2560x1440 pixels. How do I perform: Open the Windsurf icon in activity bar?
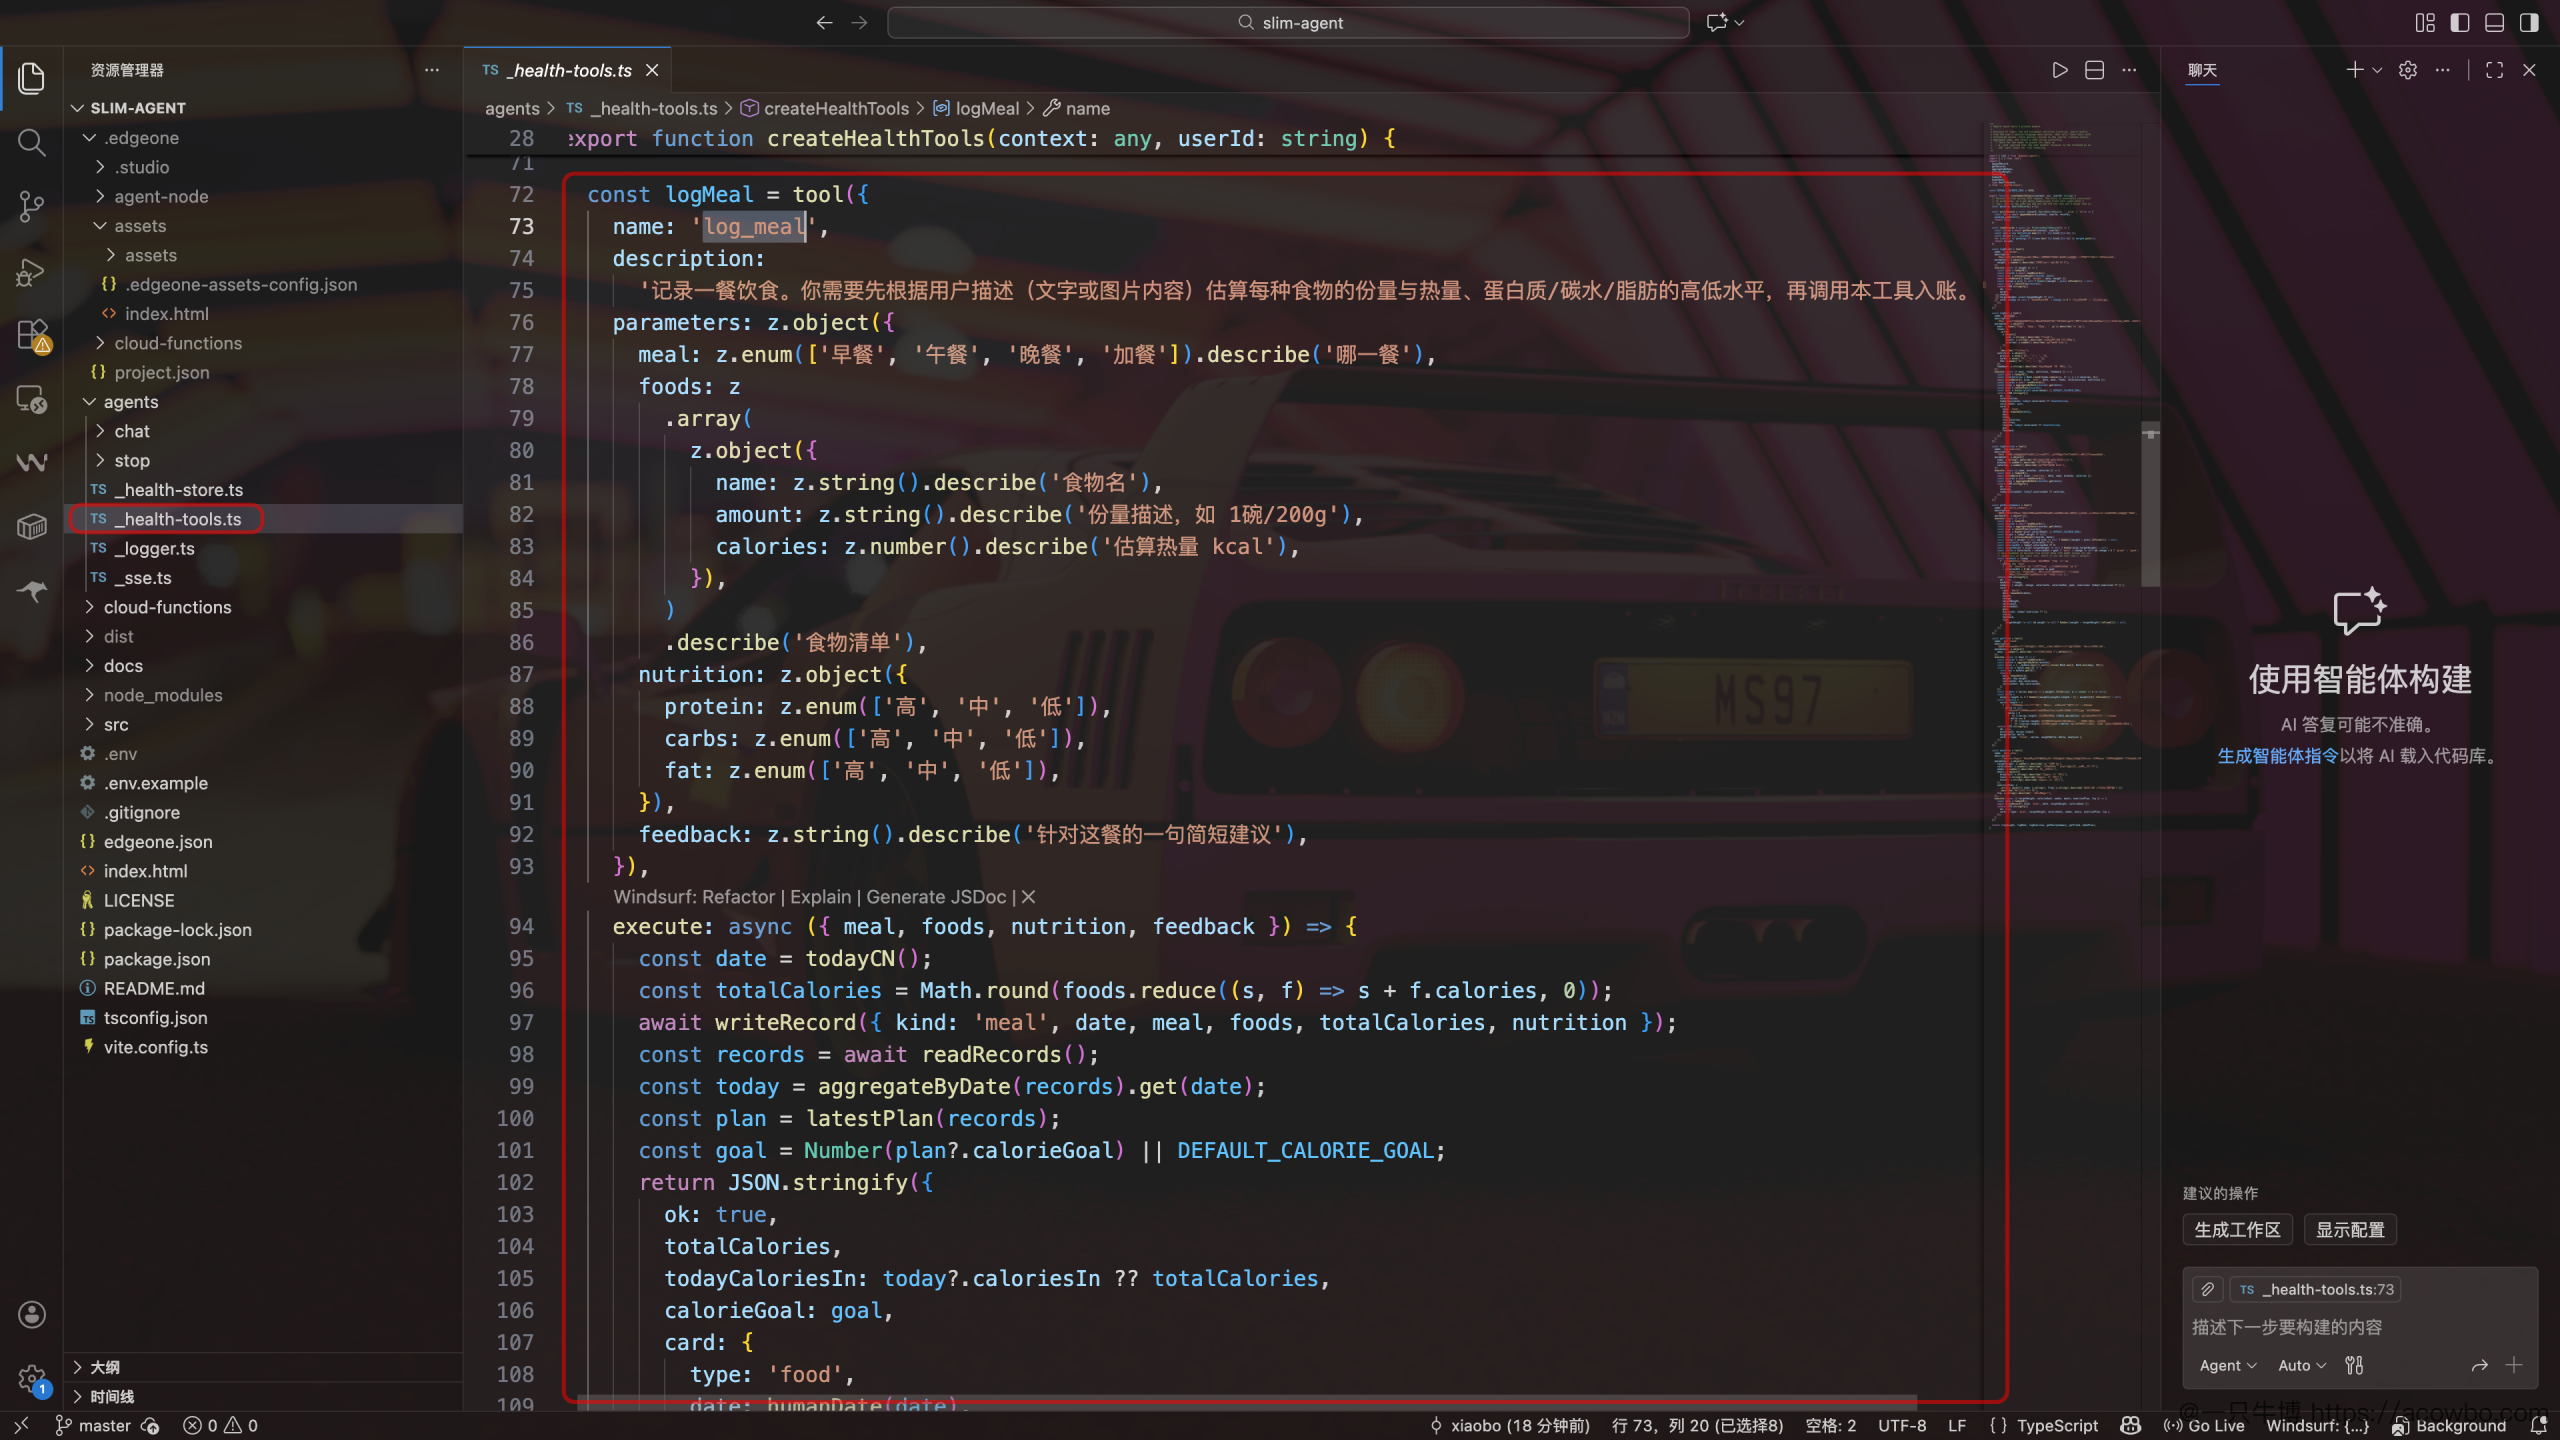click(32, 462)
